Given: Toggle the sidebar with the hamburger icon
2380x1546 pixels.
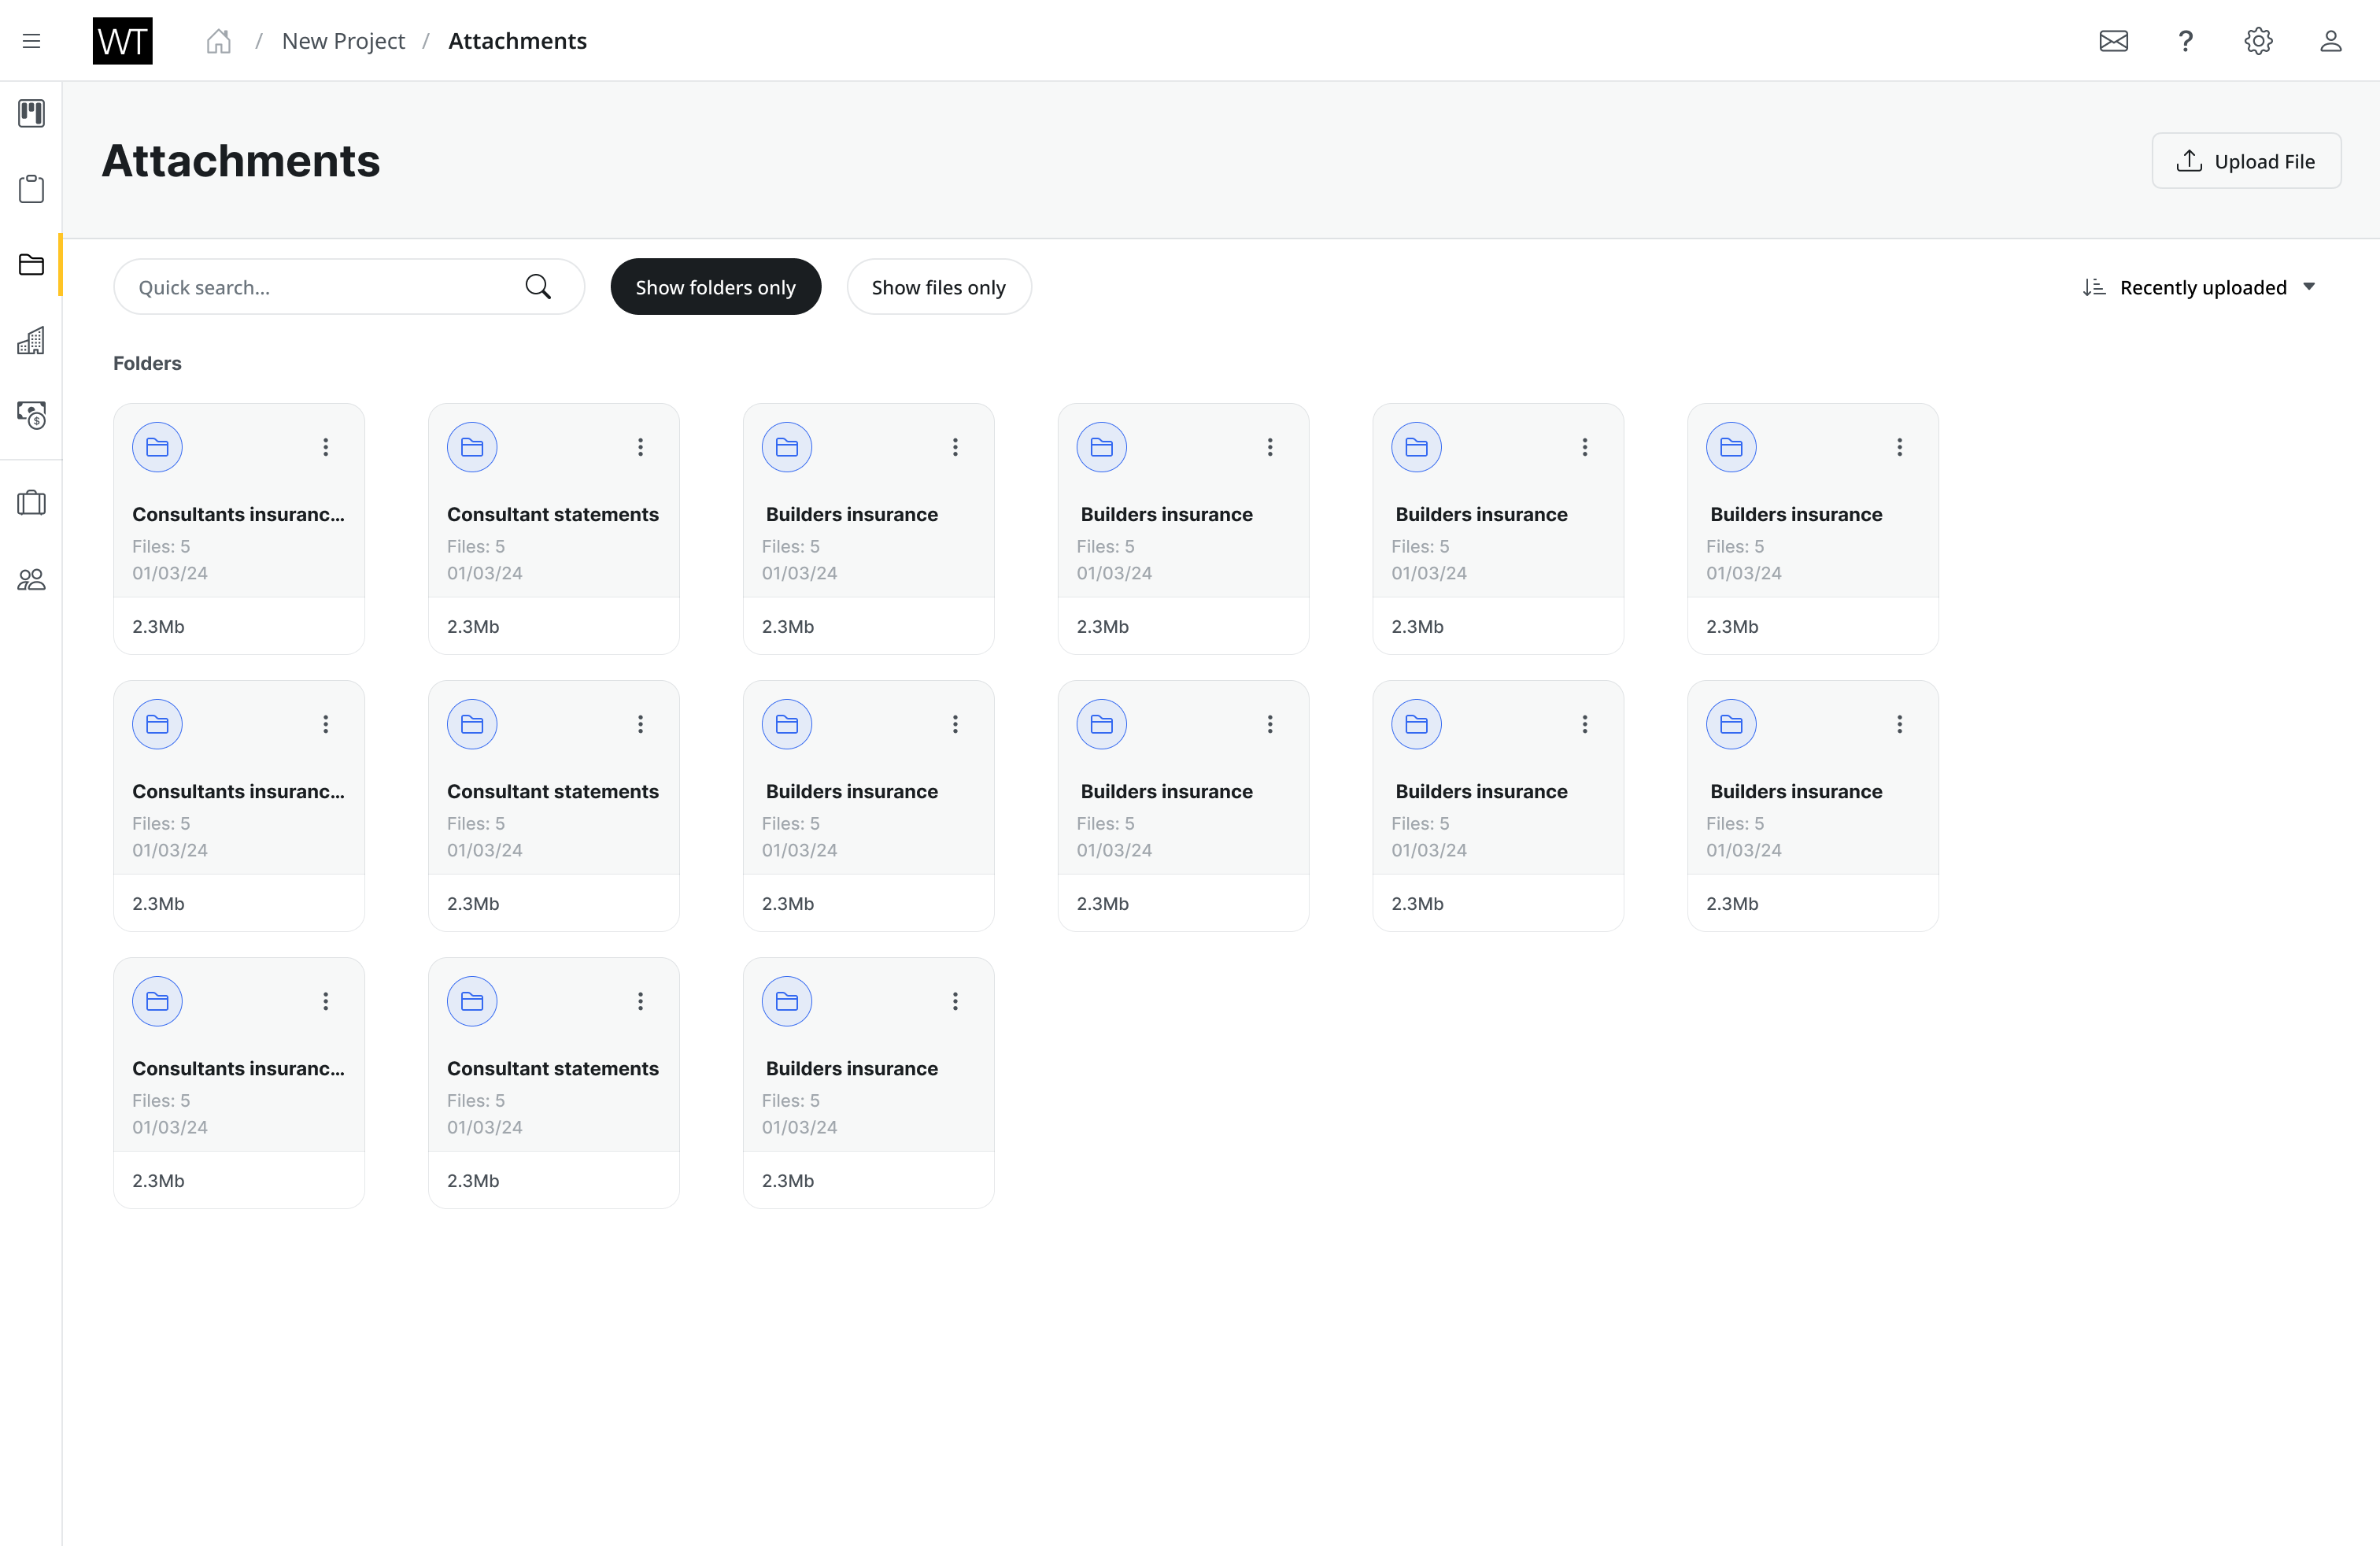Looking at the screenshot, I should click(31, 40).
